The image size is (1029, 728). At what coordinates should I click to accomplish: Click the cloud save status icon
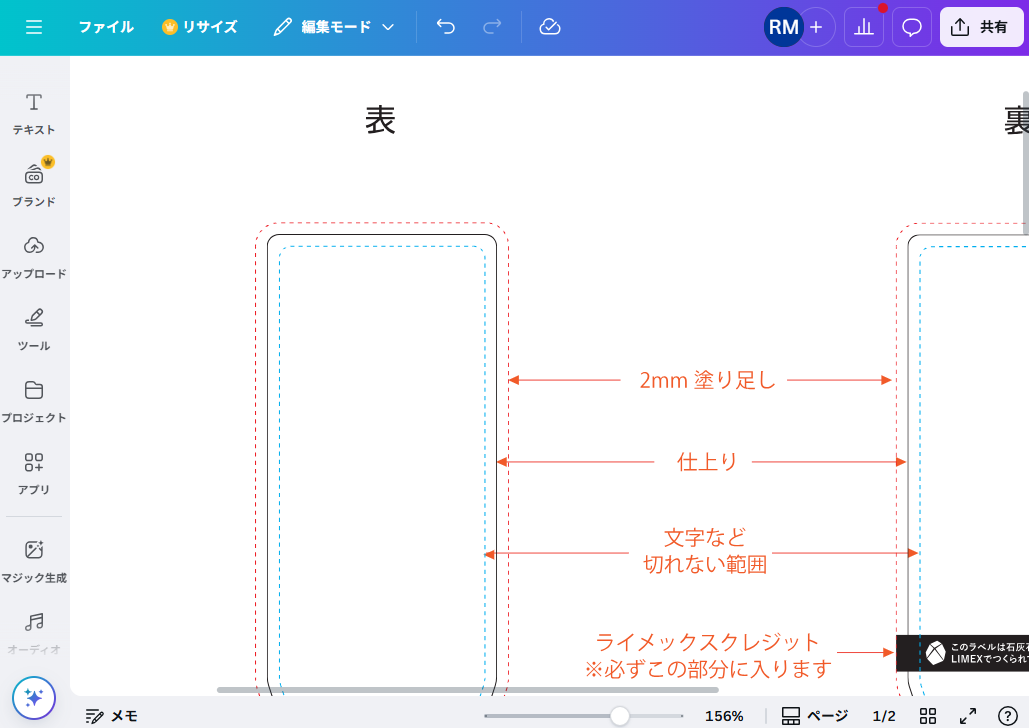pyautogui.click(x=550, y=27)
